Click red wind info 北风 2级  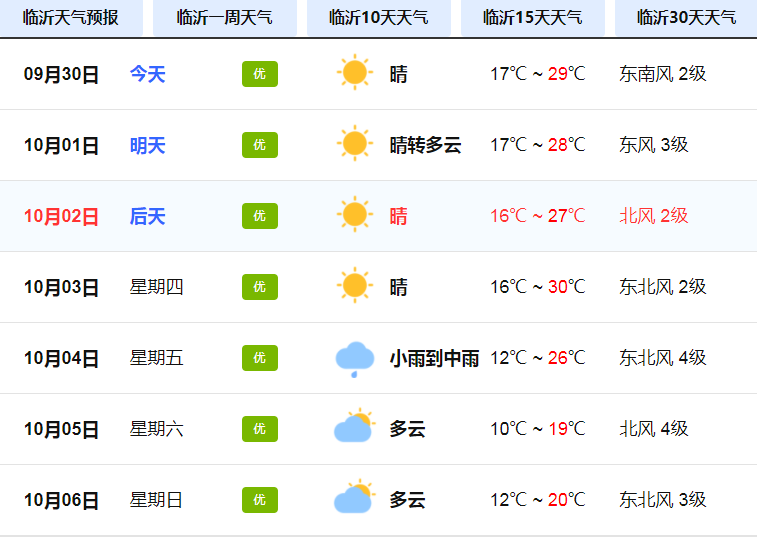coord(654,216)
